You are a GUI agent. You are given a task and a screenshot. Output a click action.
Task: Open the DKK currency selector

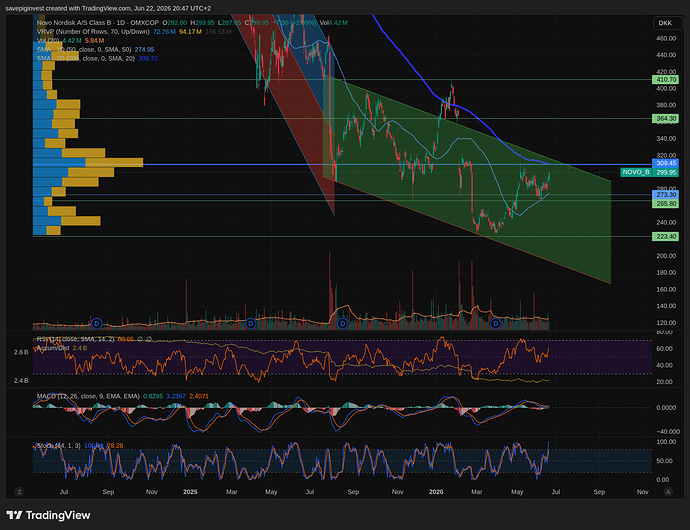[x=665, y=23]
